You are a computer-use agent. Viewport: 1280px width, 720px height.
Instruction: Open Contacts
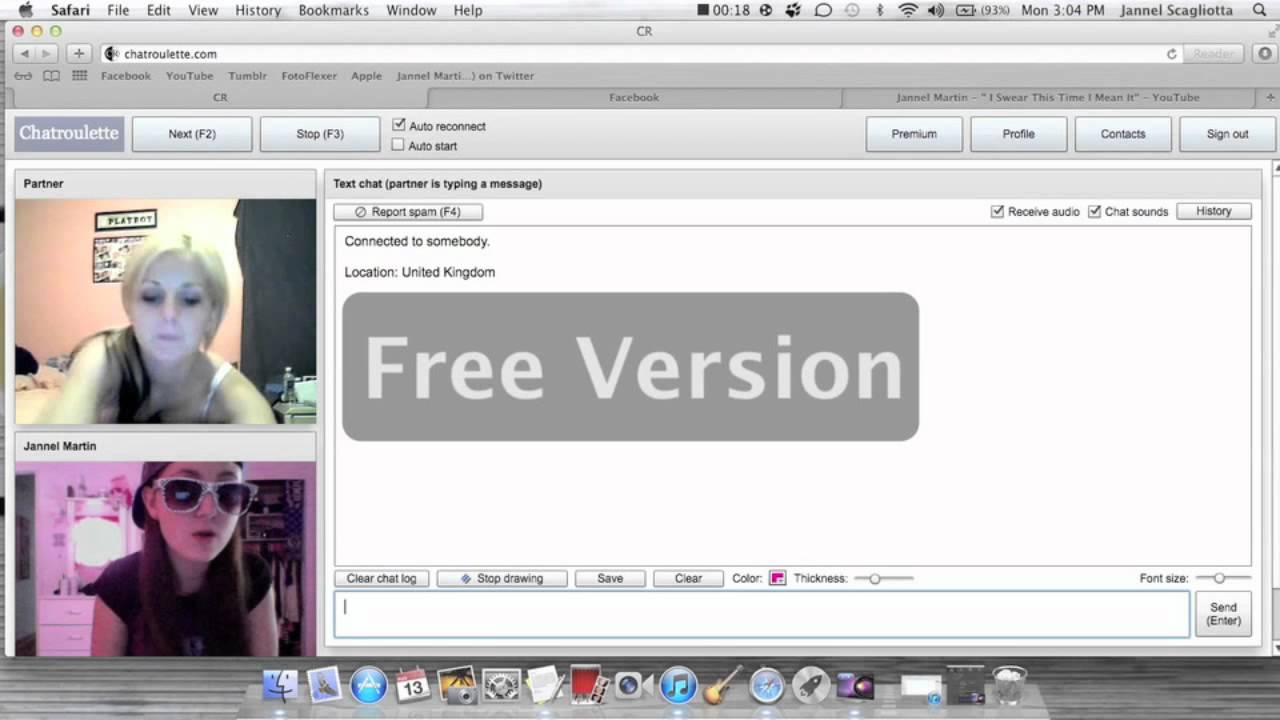pos(1123,134)
